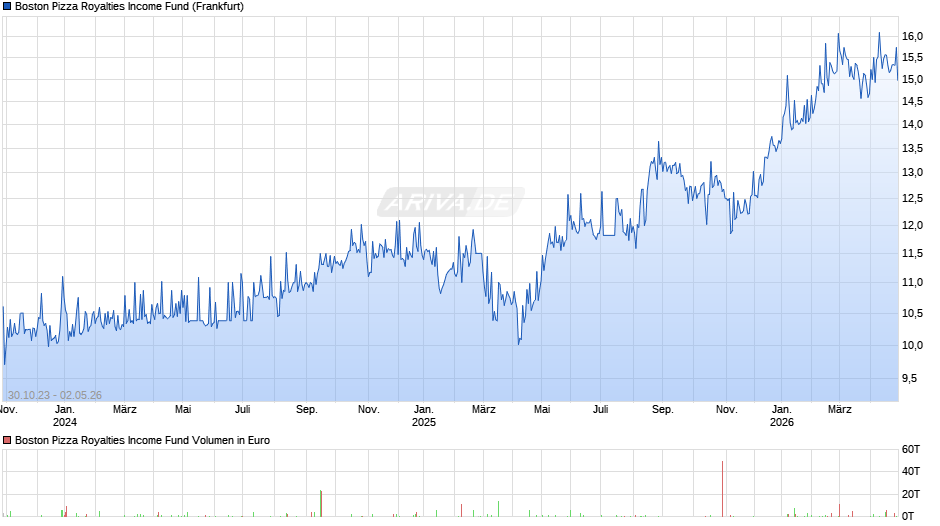Click the '60T' volume axis label

tap(911, 449)
